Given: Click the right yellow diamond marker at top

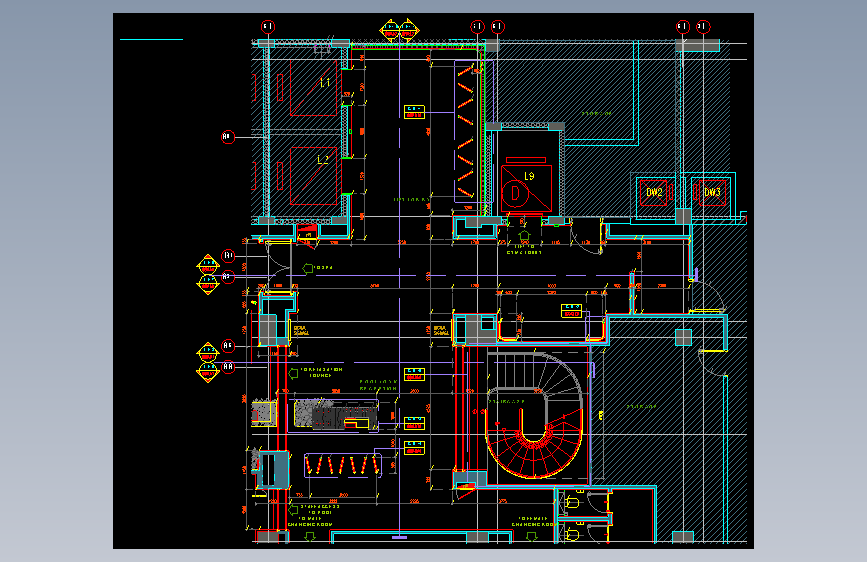Looking at the screenshot, I should [408, 30].
